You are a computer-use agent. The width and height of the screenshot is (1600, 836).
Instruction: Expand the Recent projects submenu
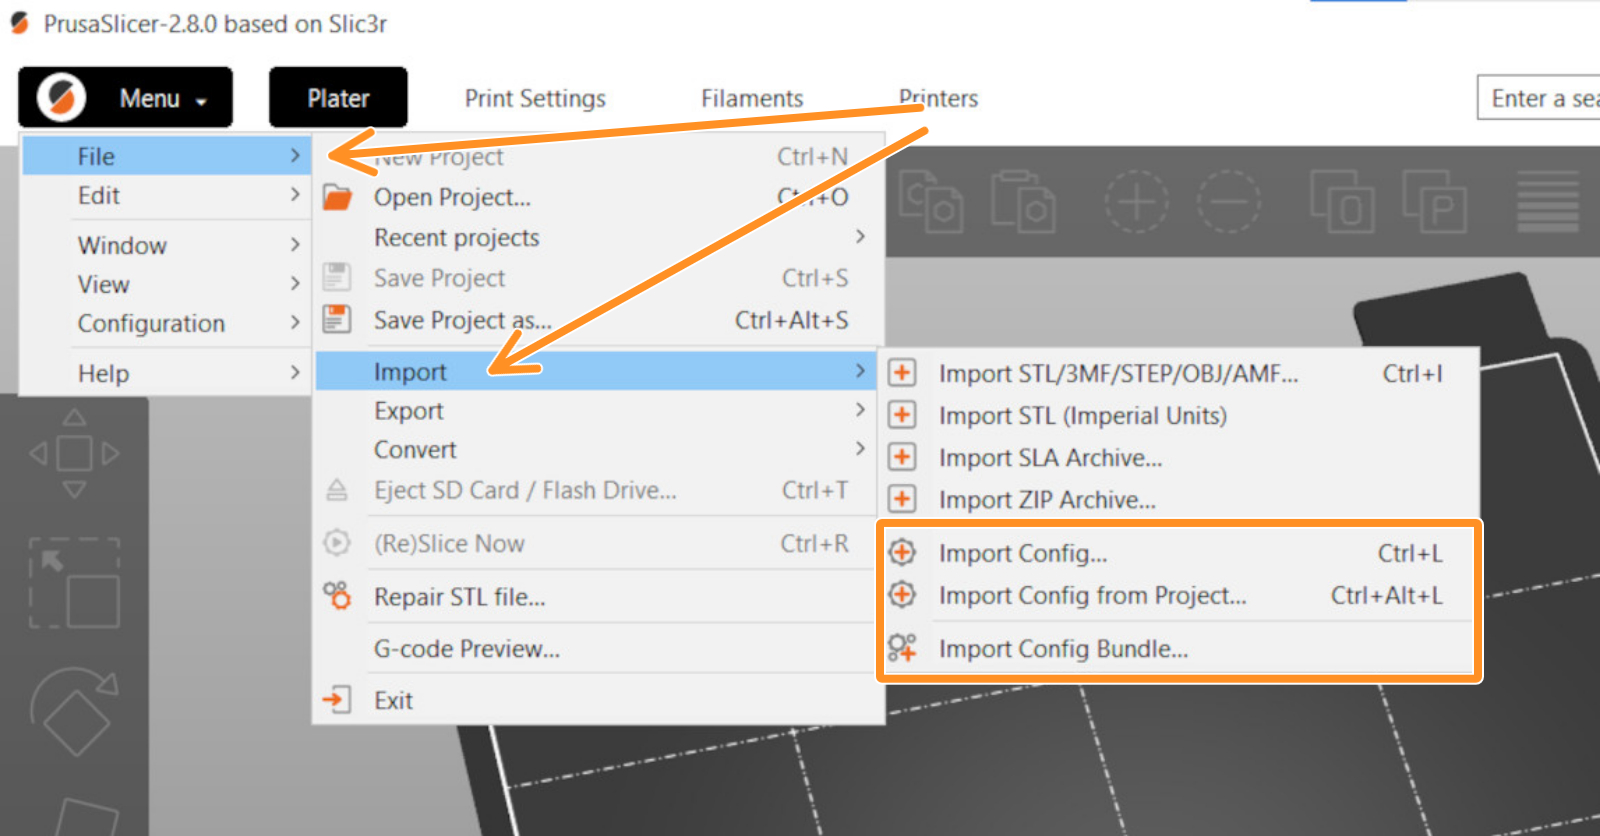click(x=600, y=237)
